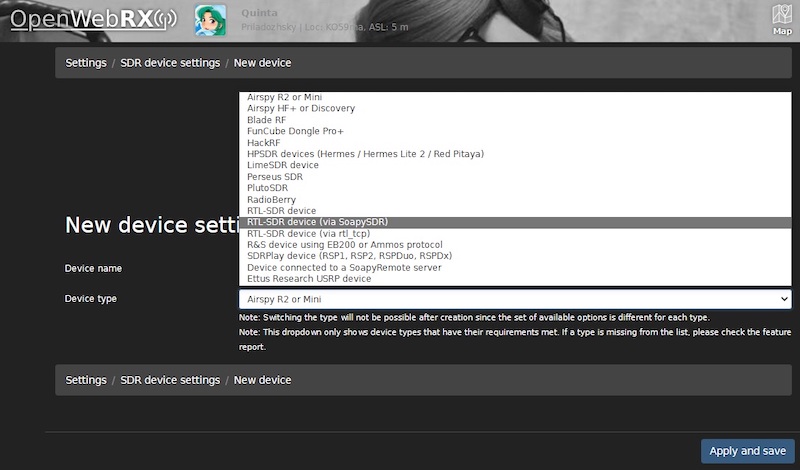Image resolution: width=800 pixels, height=470 pixels.
Task: Select Airspy HF+ or Discovery option
Action: click(x=515, y=108)
